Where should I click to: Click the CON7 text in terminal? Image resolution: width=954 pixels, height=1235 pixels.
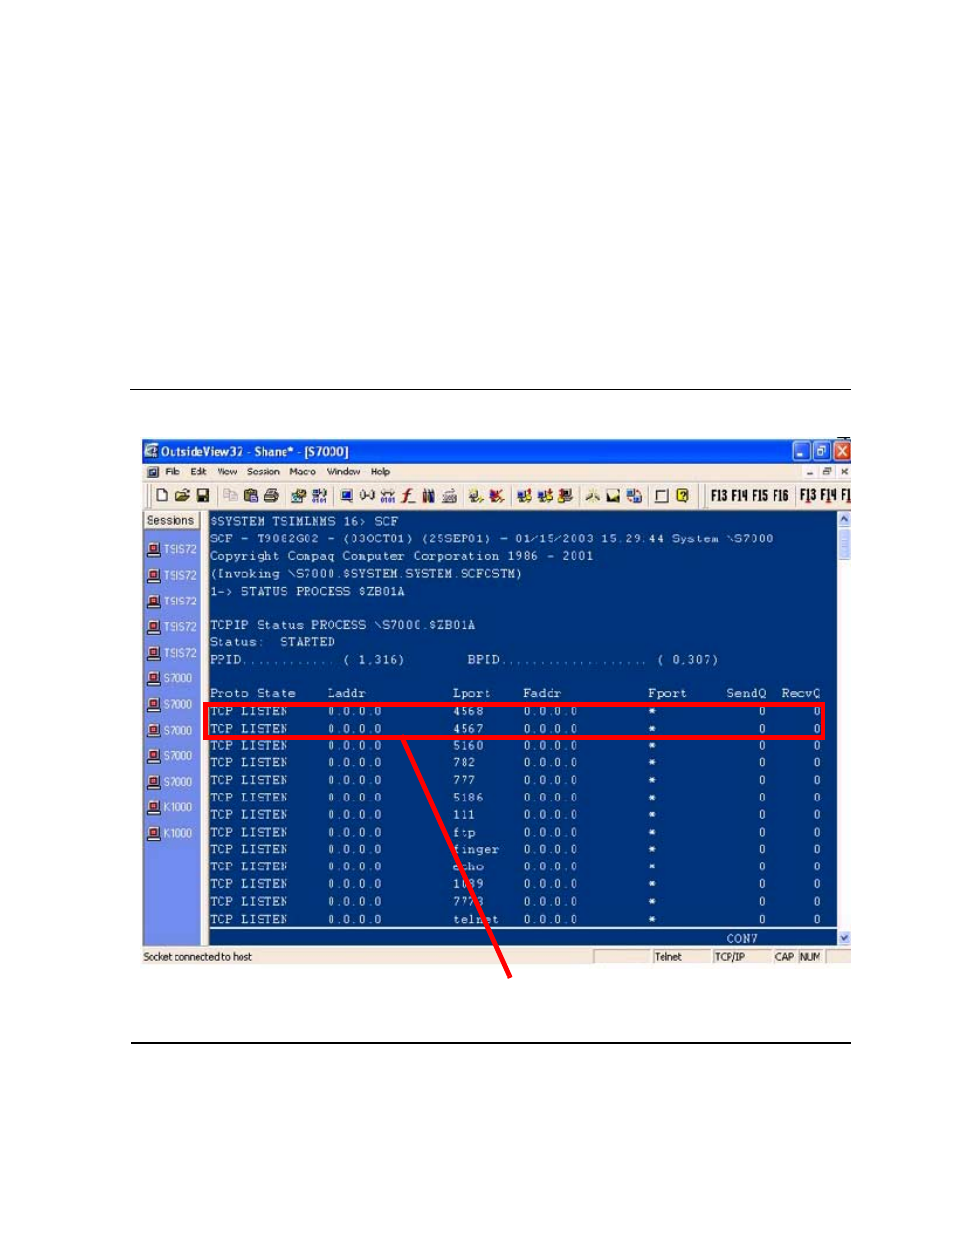tap(742, 939)
